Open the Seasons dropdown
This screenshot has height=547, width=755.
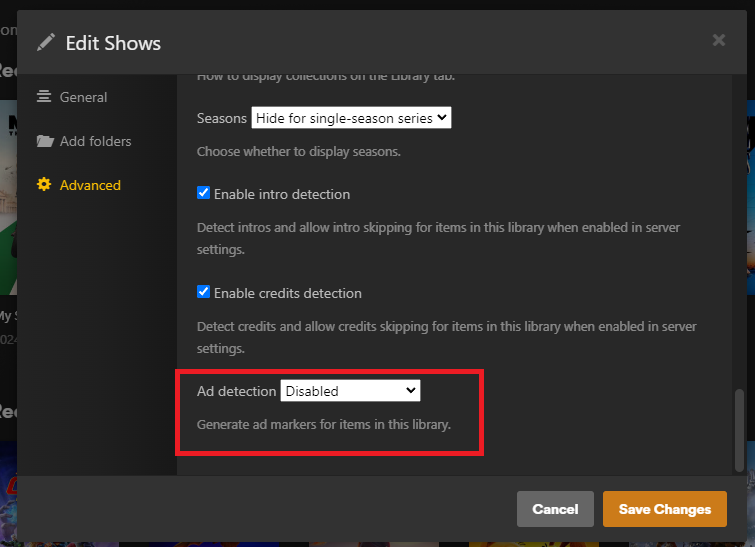click(351, 118)
